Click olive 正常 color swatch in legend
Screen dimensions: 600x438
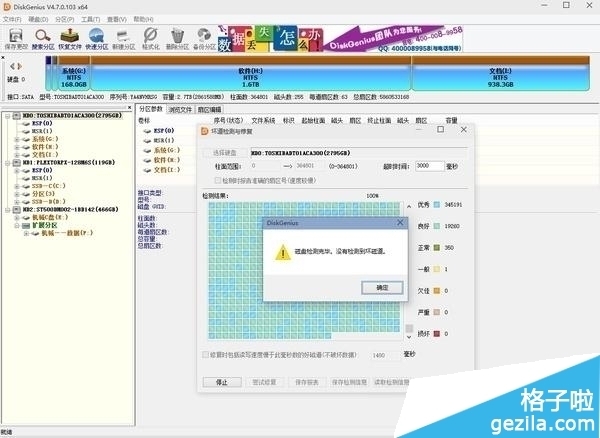(437, 248)
